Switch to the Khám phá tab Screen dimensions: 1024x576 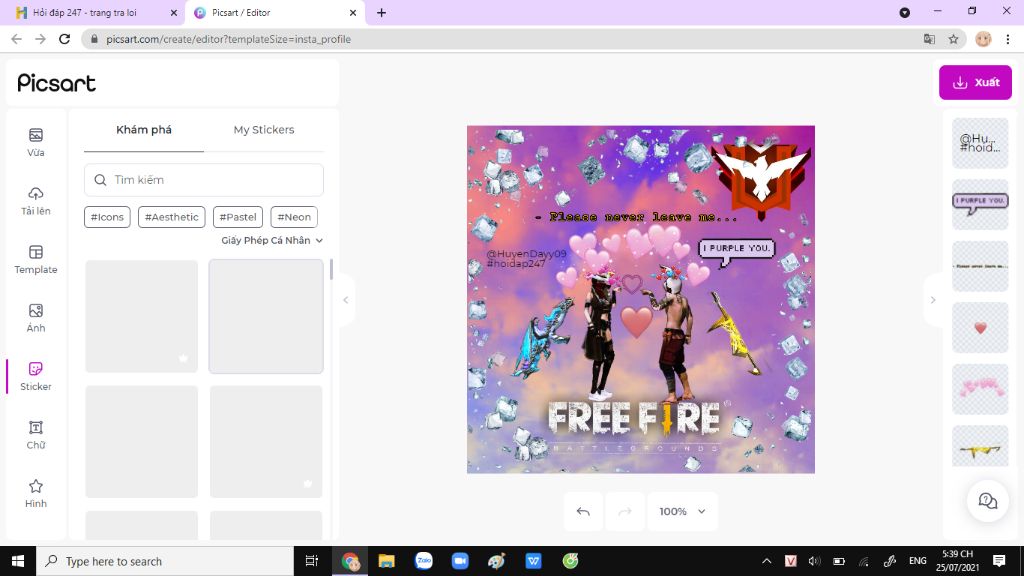[144, 130]
